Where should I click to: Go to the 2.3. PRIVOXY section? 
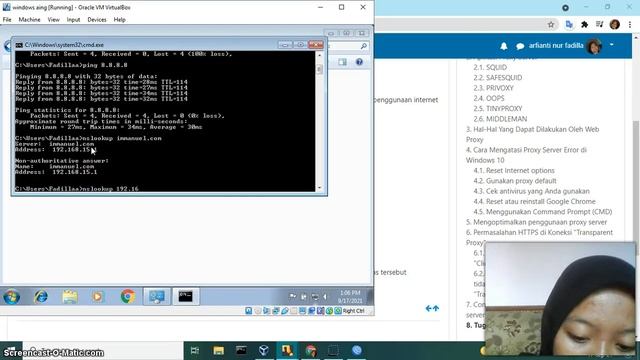click(493, 88)
